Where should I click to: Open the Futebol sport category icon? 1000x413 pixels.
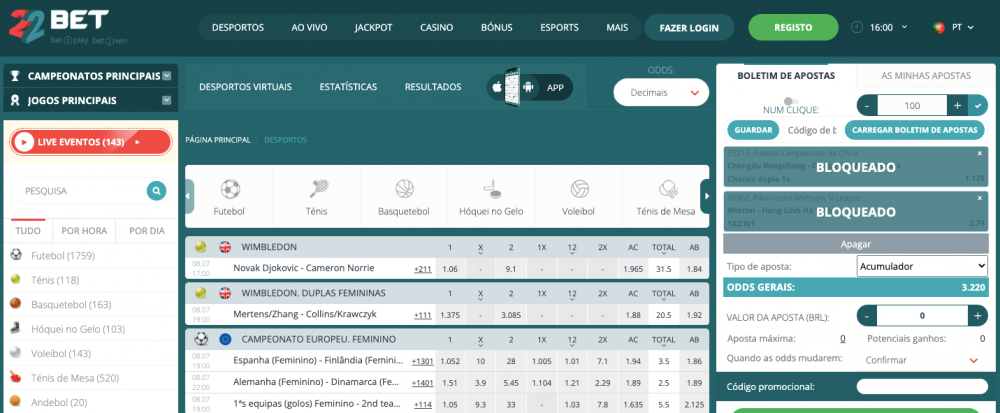[230, 189]
